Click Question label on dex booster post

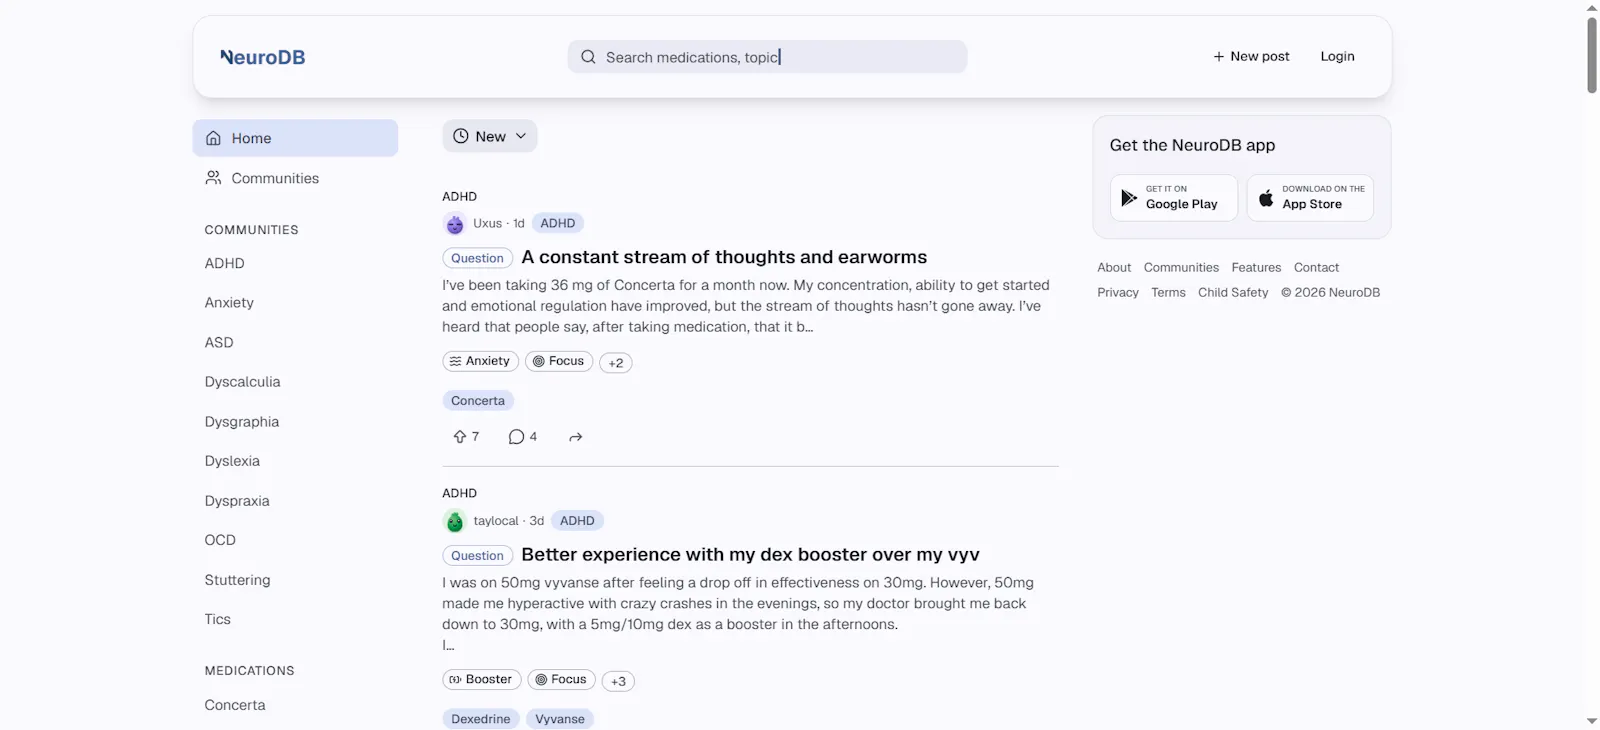(477, 556)
